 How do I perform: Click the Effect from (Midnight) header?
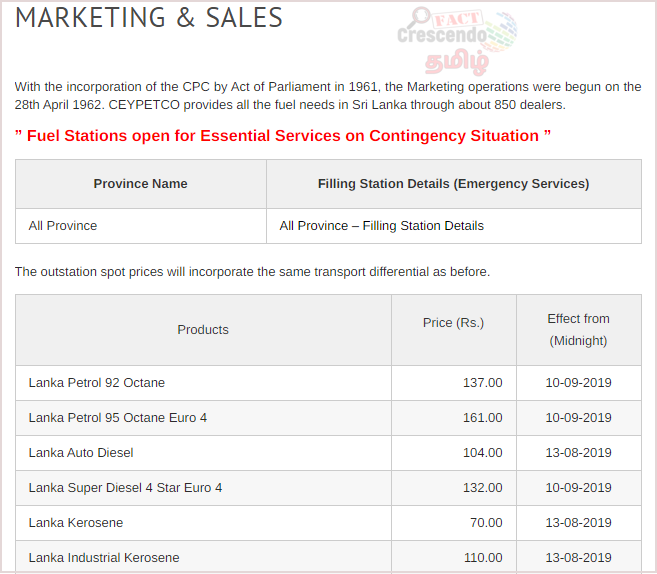pos(578,330)
